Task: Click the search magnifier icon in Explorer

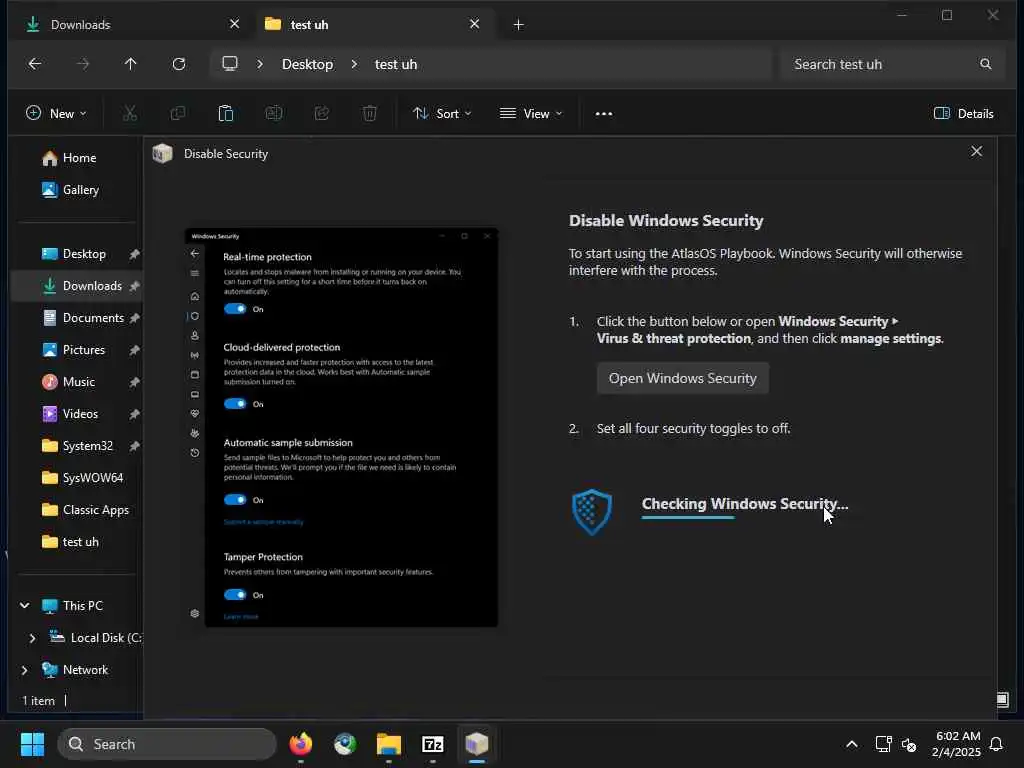Action: [985, 64]
